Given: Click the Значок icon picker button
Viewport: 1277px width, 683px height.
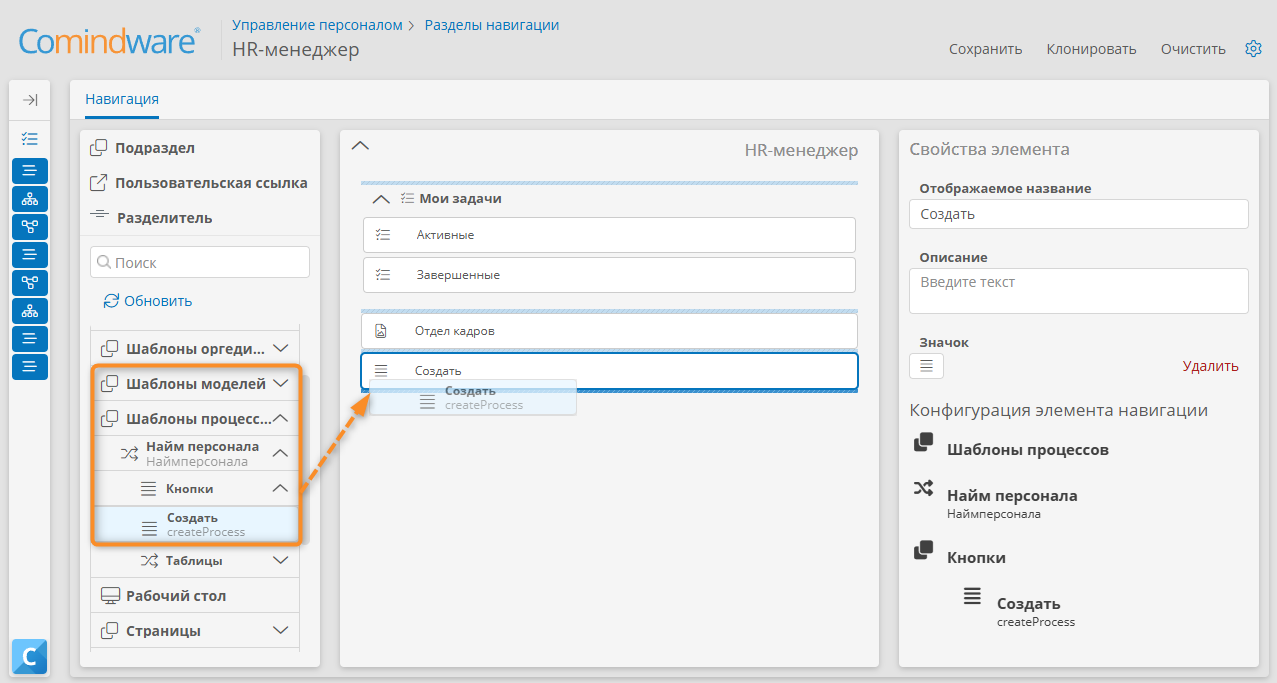Looking at the screenshot, I should pos(926,366).
